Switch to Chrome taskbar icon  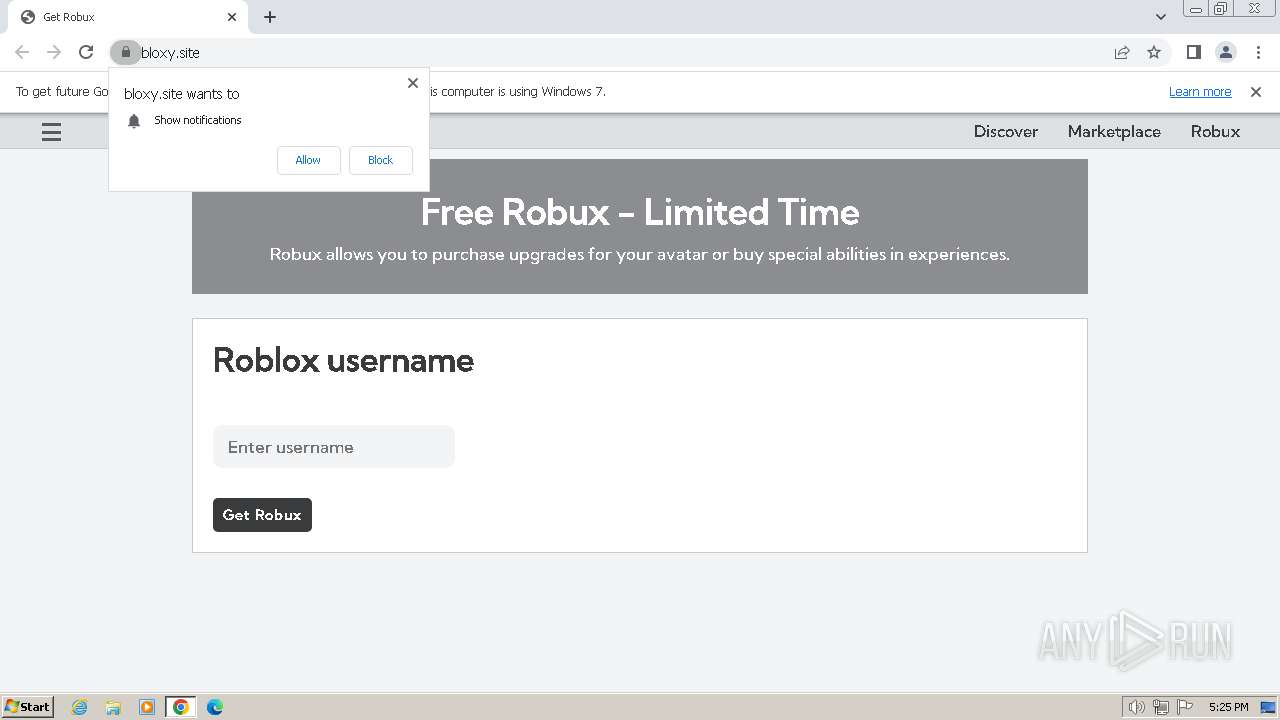[x=181, y=707]
